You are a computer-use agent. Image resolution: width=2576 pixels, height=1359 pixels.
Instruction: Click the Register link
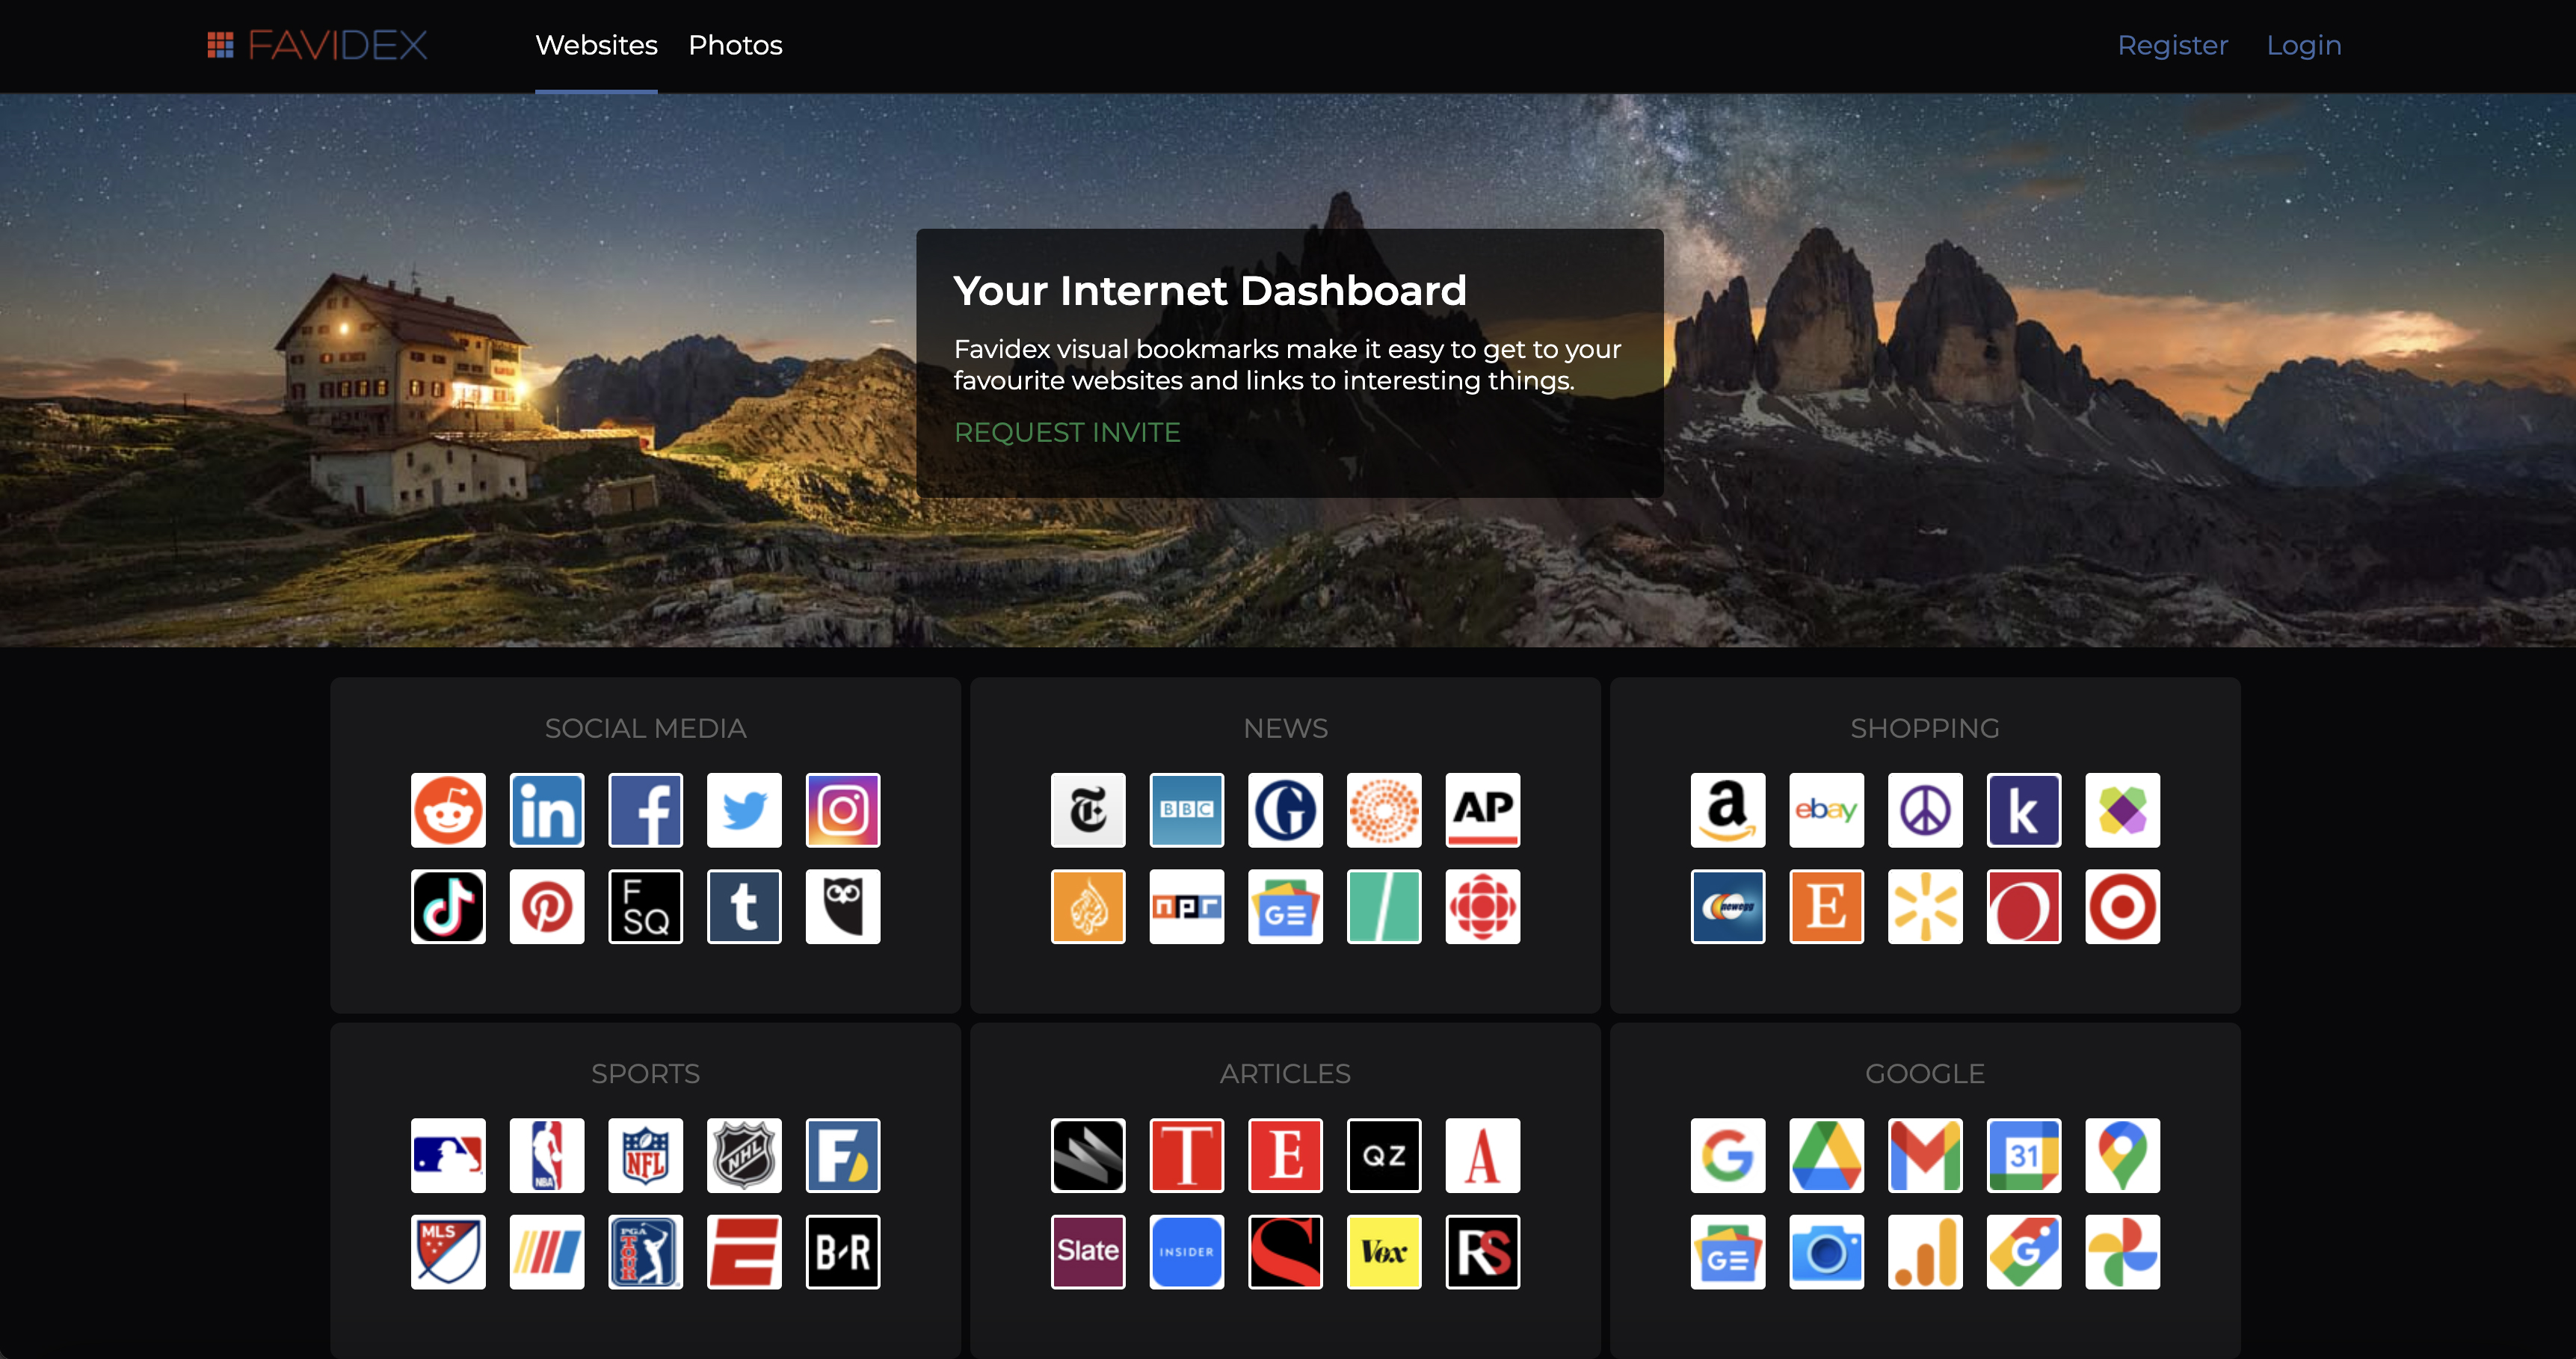[x=2172, y=45]
